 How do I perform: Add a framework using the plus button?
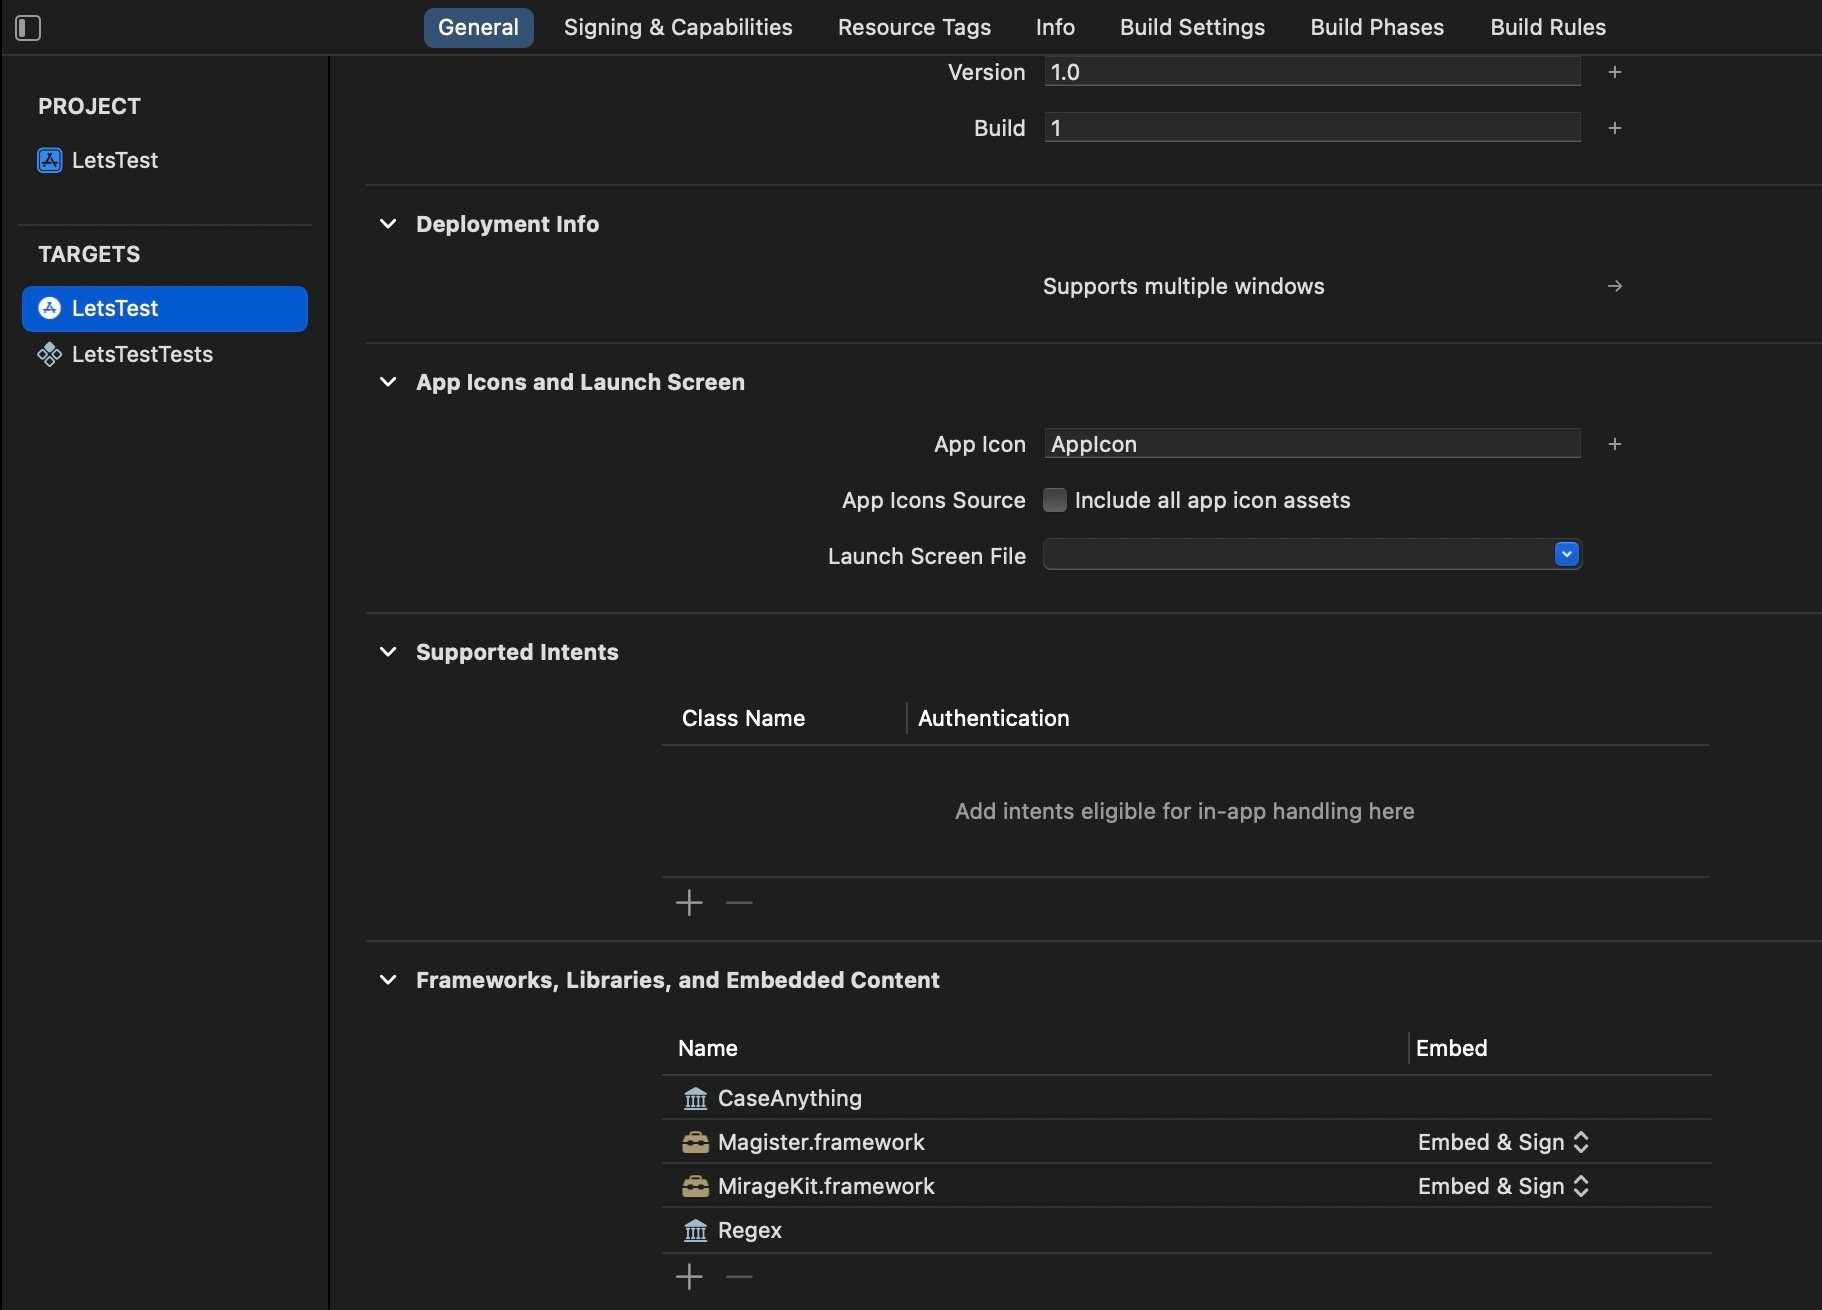point(689,1277)
